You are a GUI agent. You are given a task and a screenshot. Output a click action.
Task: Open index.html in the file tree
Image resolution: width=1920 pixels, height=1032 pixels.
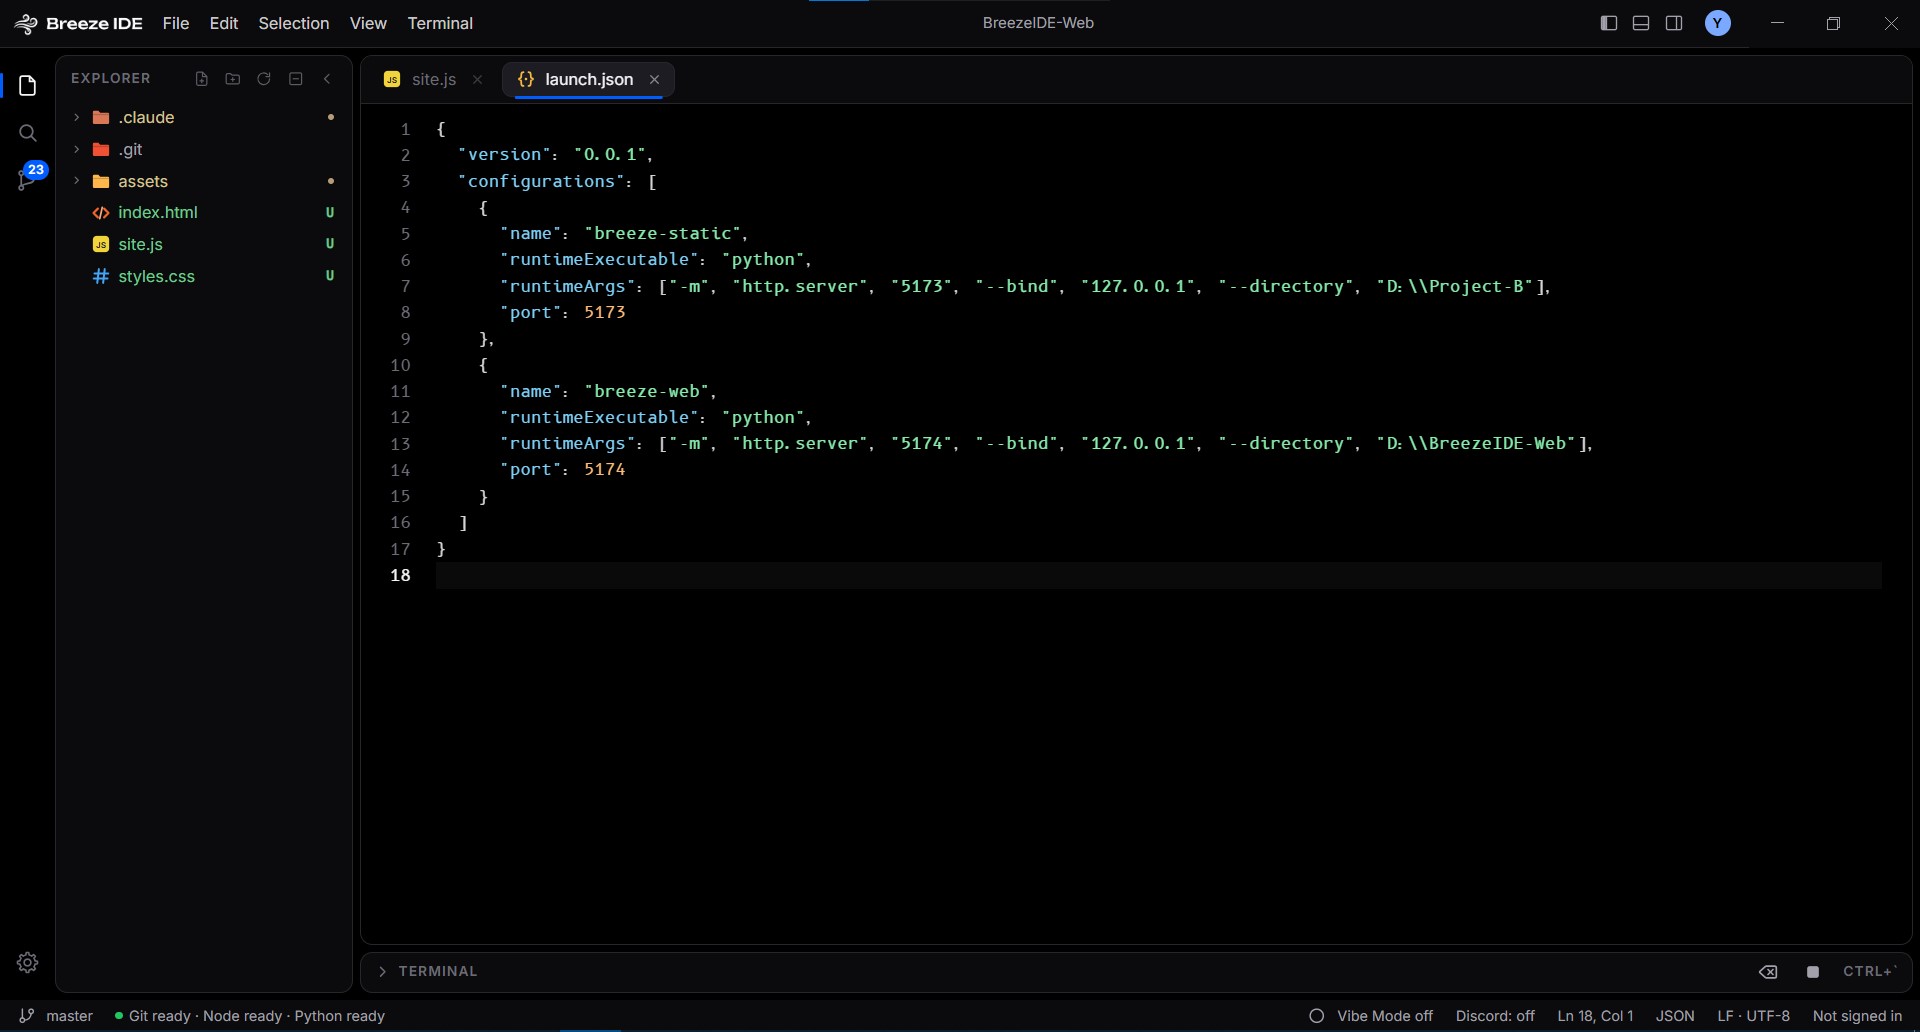click(203, 212)
